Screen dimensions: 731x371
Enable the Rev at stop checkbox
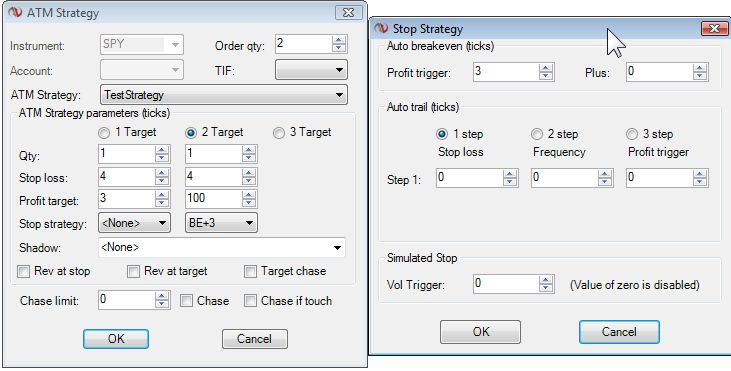tap(23, 272)
